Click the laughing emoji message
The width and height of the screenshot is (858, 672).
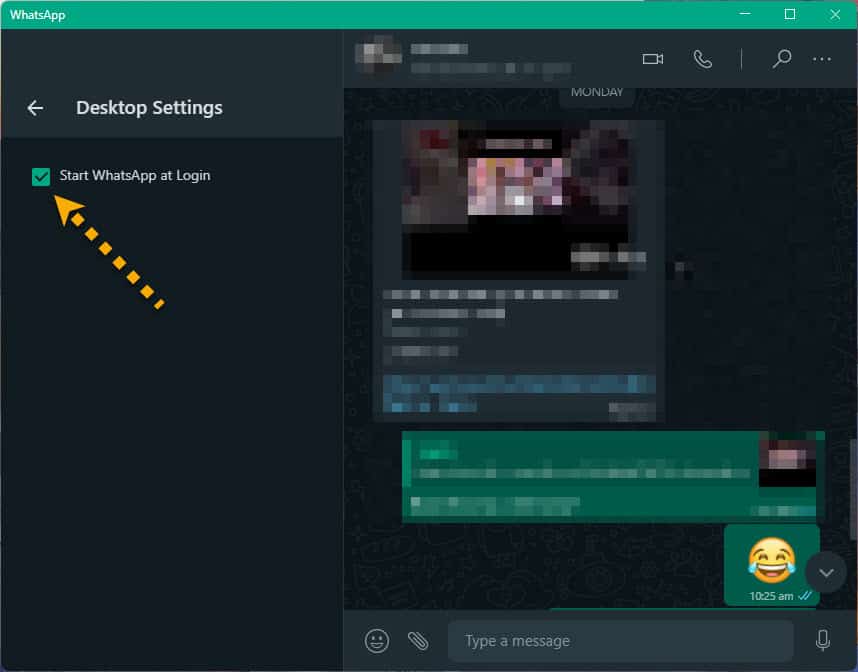click(x=772, y=560)
